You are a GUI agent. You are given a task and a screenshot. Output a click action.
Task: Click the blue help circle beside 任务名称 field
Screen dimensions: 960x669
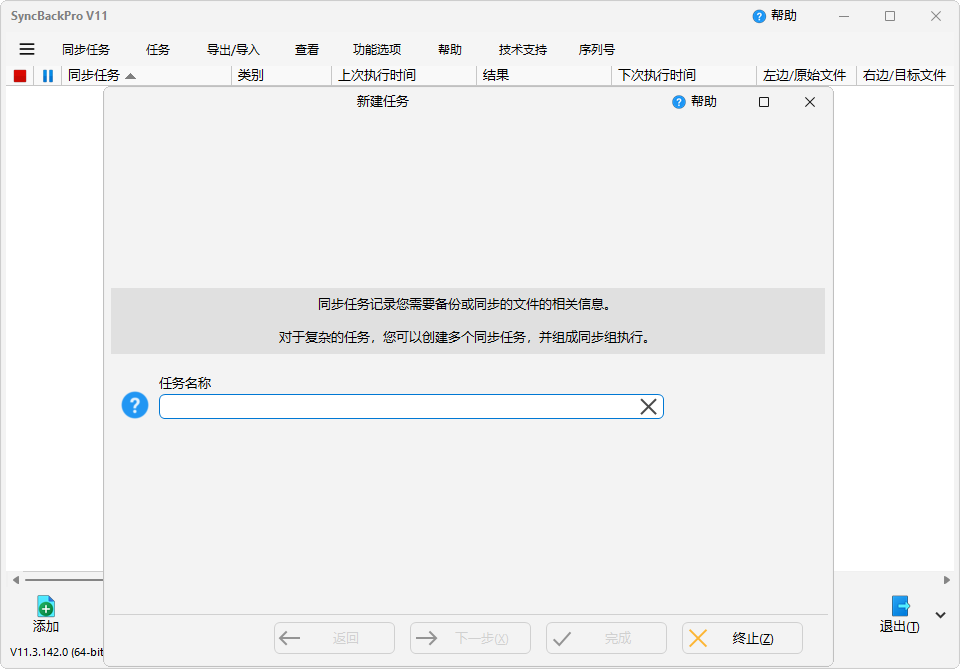click(x=135, y=405)
